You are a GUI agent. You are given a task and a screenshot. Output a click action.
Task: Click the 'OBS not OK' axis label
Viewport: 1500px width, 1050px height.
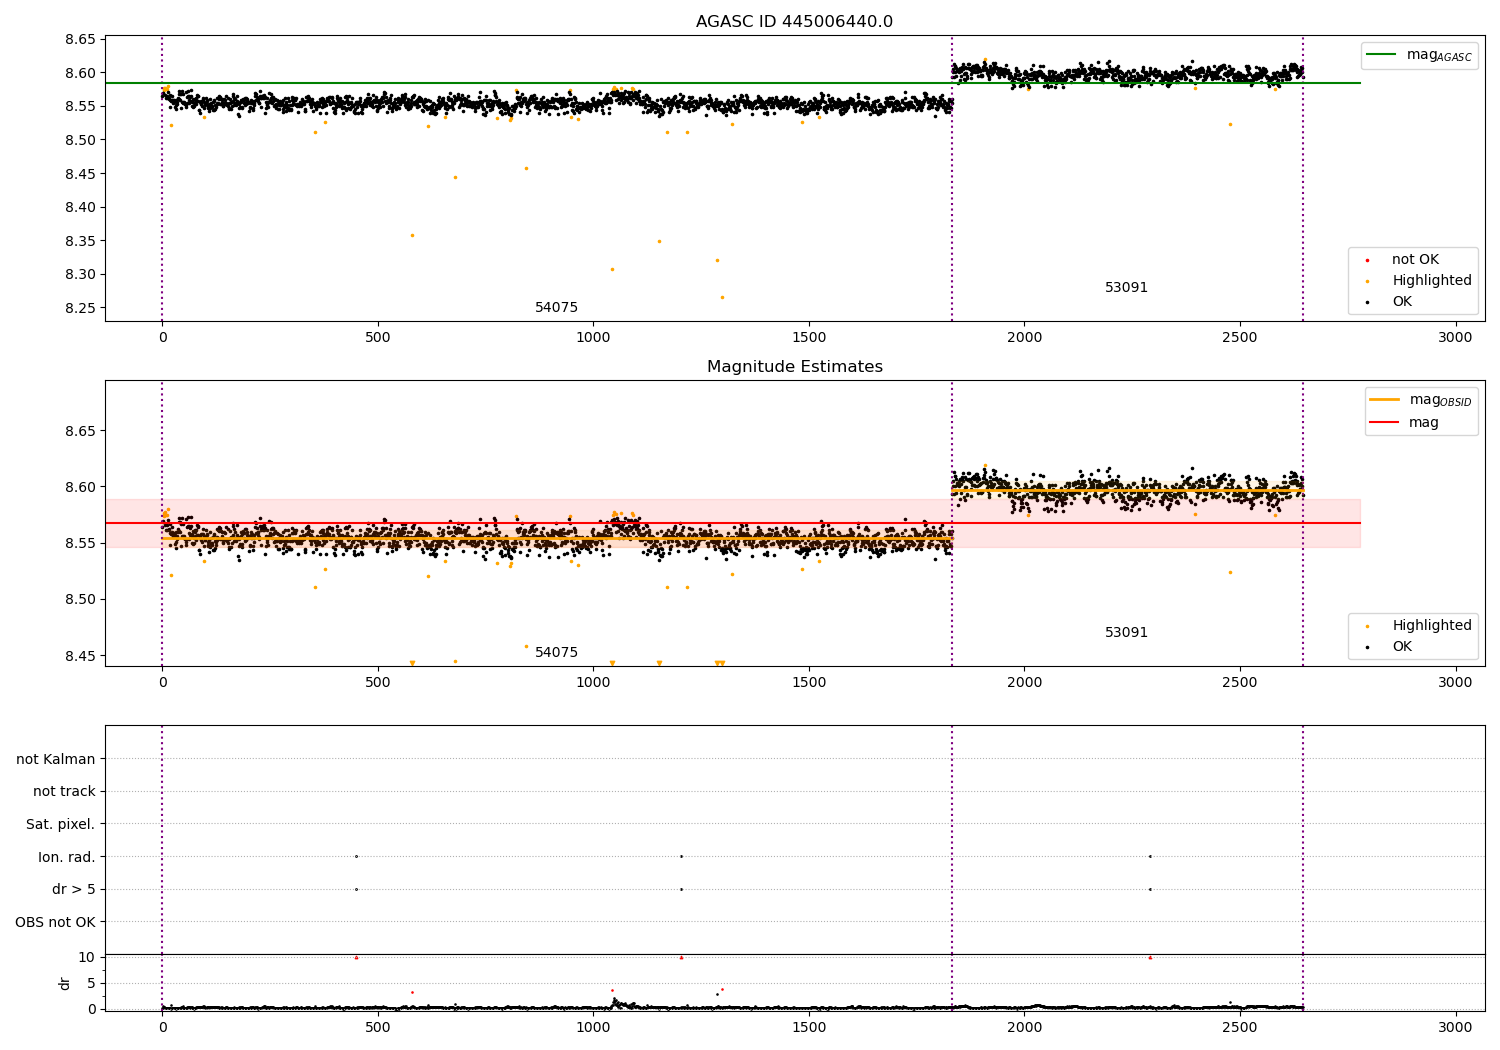(55, 922)
